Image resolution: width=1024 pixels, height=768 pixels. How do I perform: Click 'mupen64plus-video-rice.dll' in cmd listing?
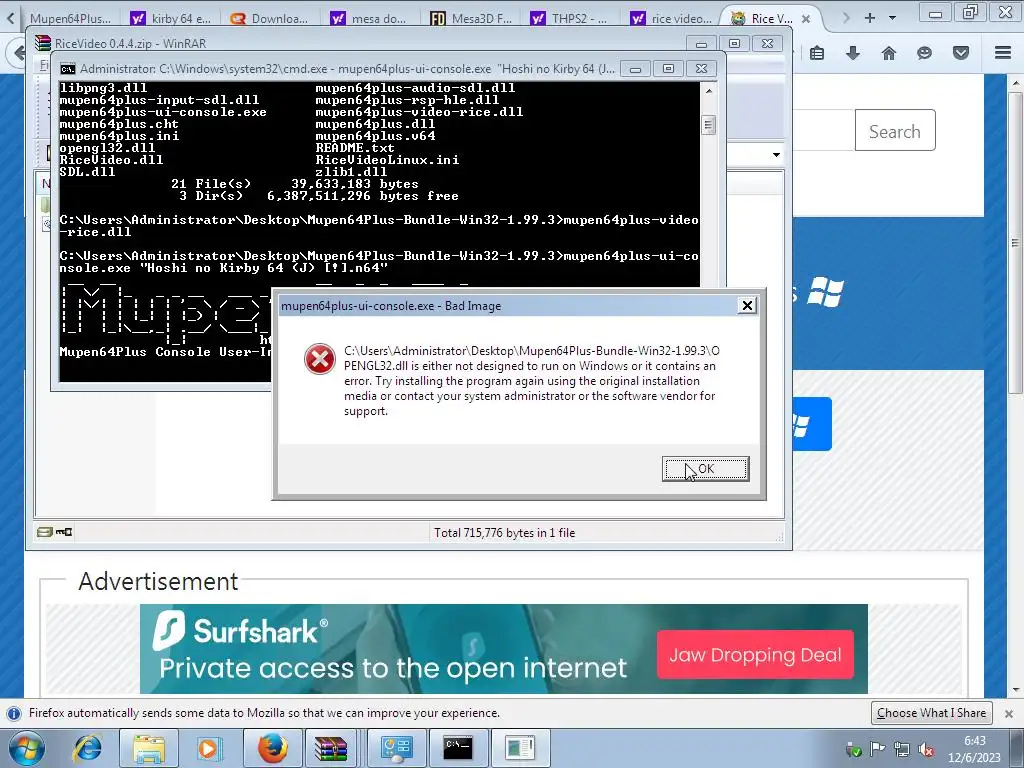419,112
